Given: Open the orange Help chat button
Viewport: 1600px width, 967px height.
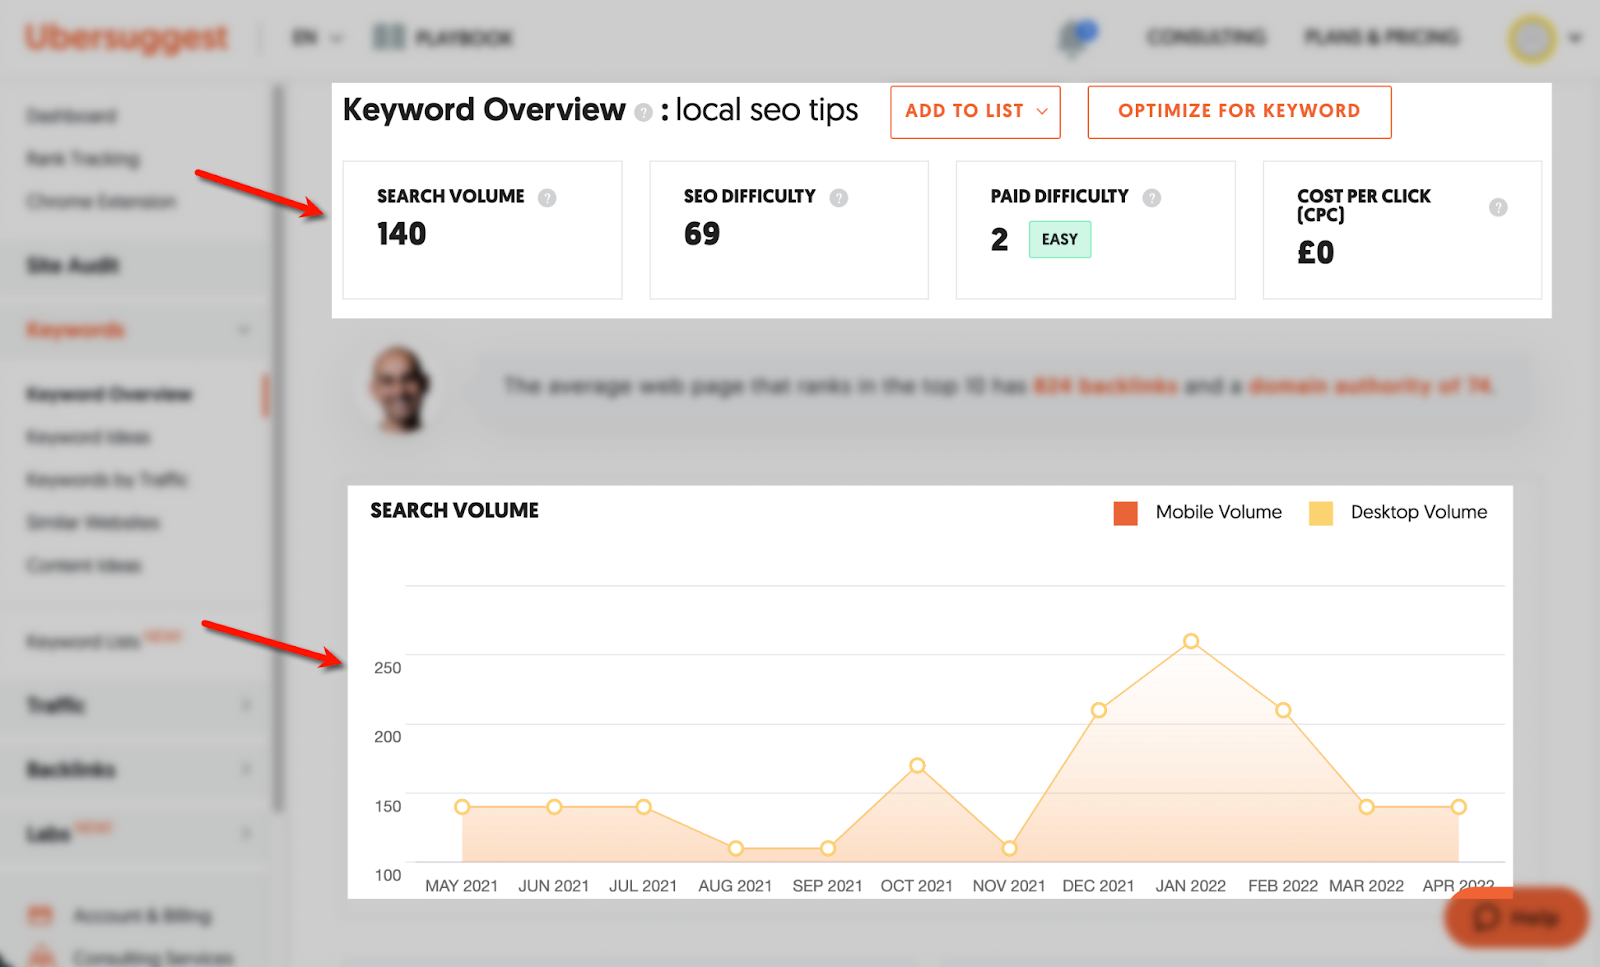Looking at the screenshot, I should pos(1516,917).
